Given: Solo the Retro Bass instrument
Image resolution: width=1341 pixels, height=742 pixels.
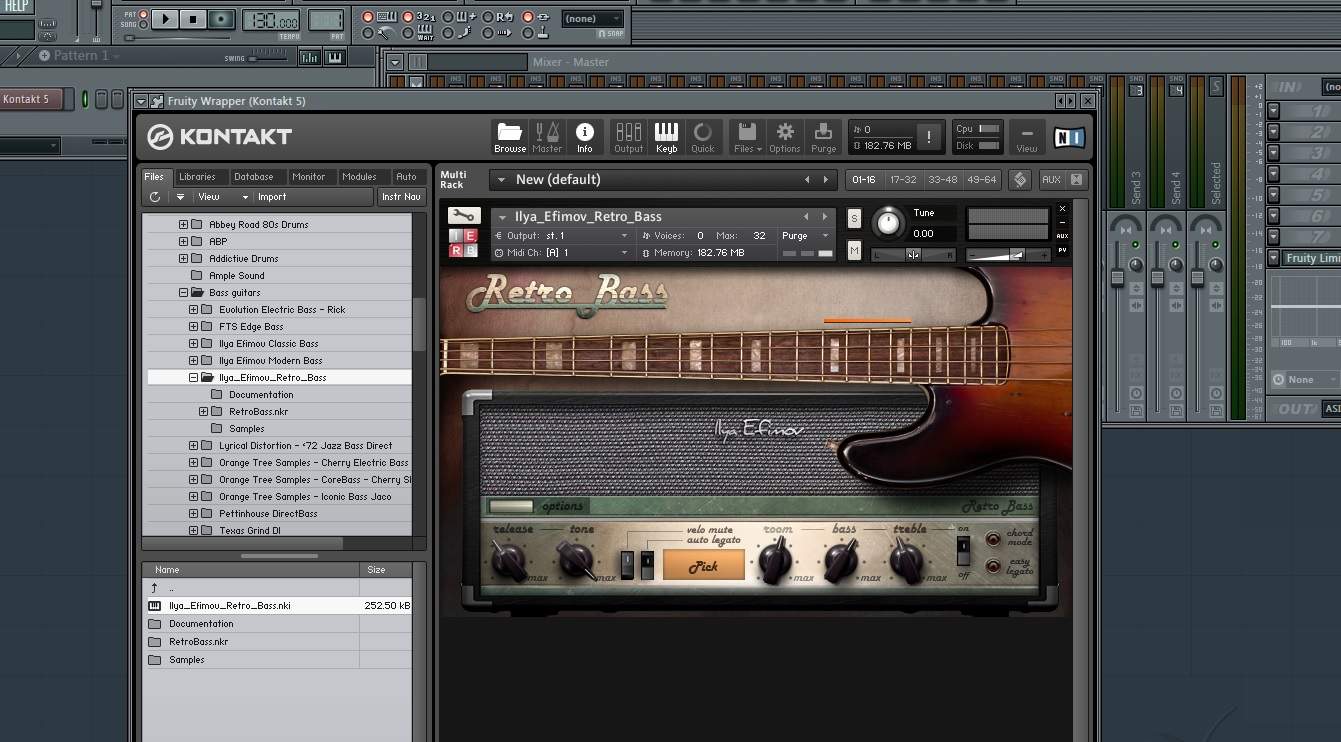Looking at the screenshot, I should [854, 219].
